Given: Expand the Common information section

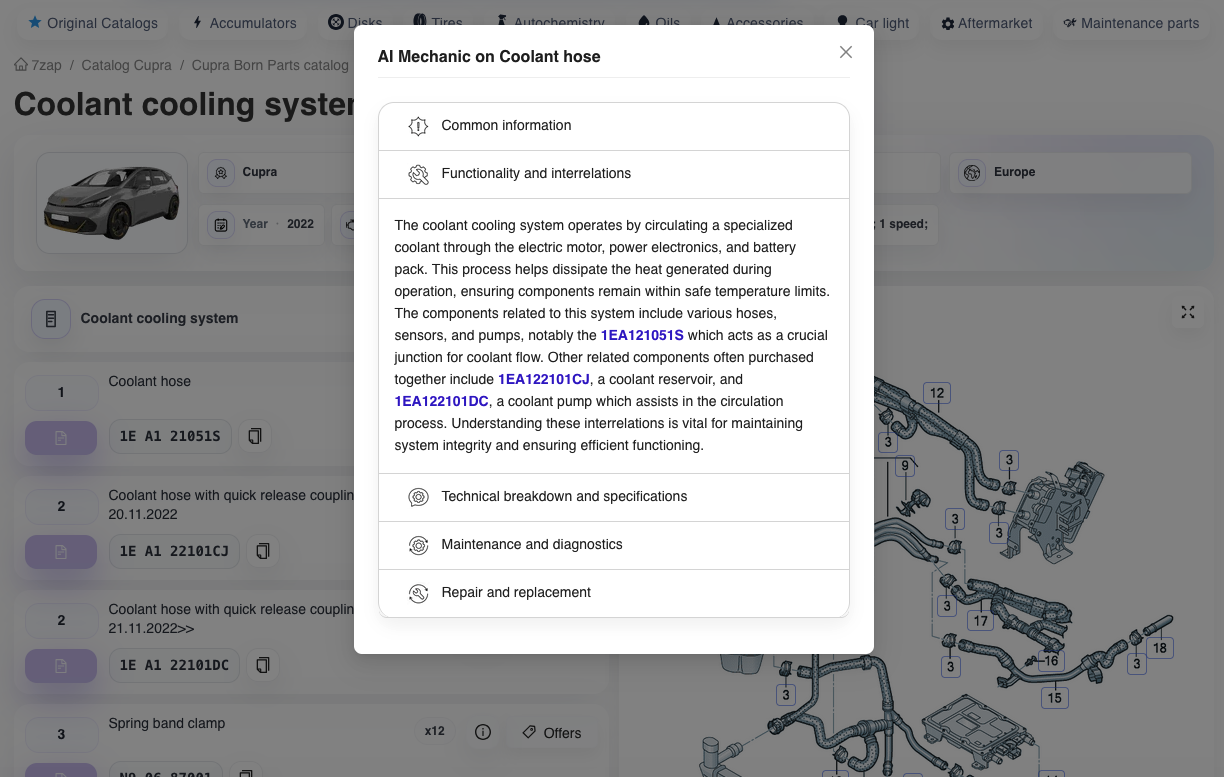Looking at the screenshot, I should pyautogui.click(x=614, y=126).
